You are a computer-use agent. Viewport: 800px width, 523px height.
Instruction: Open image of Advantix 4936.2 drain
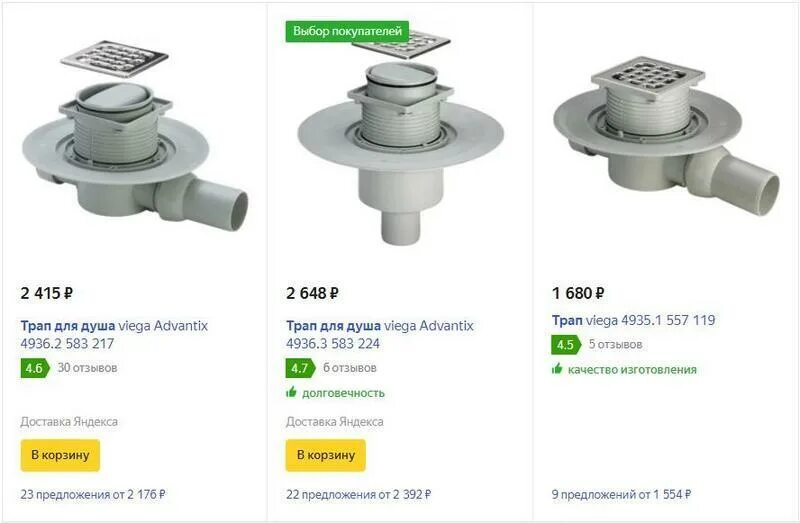click(135, 135)
